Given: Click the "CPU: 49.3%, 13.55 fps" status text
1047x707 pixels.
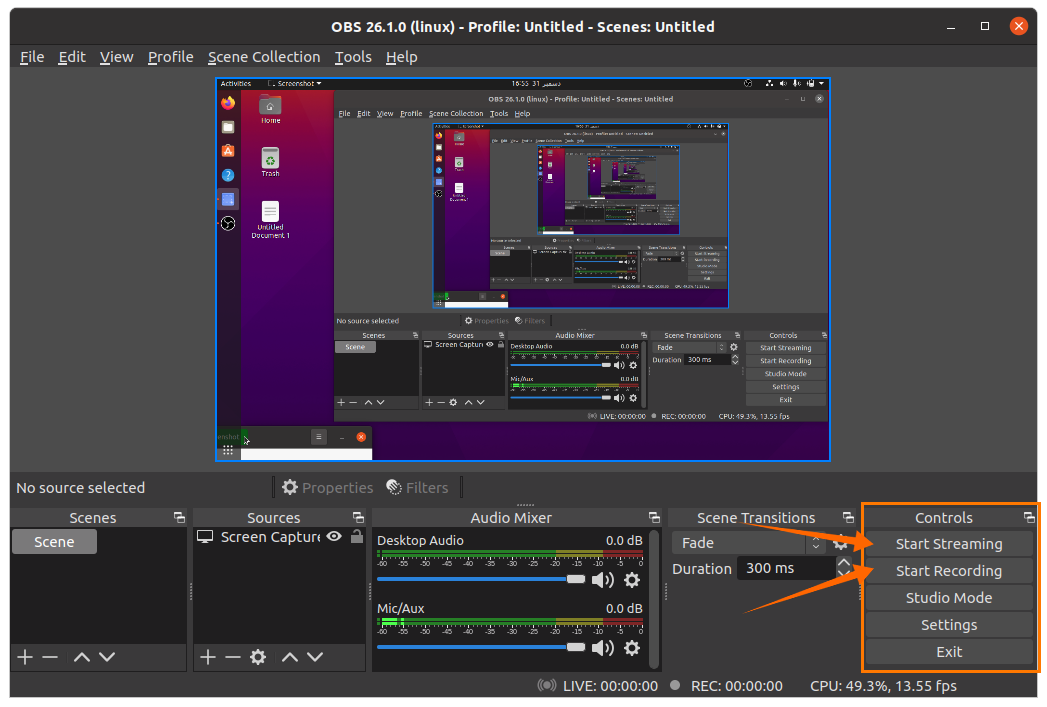Looking at the screenshot, I should (883, 686).
